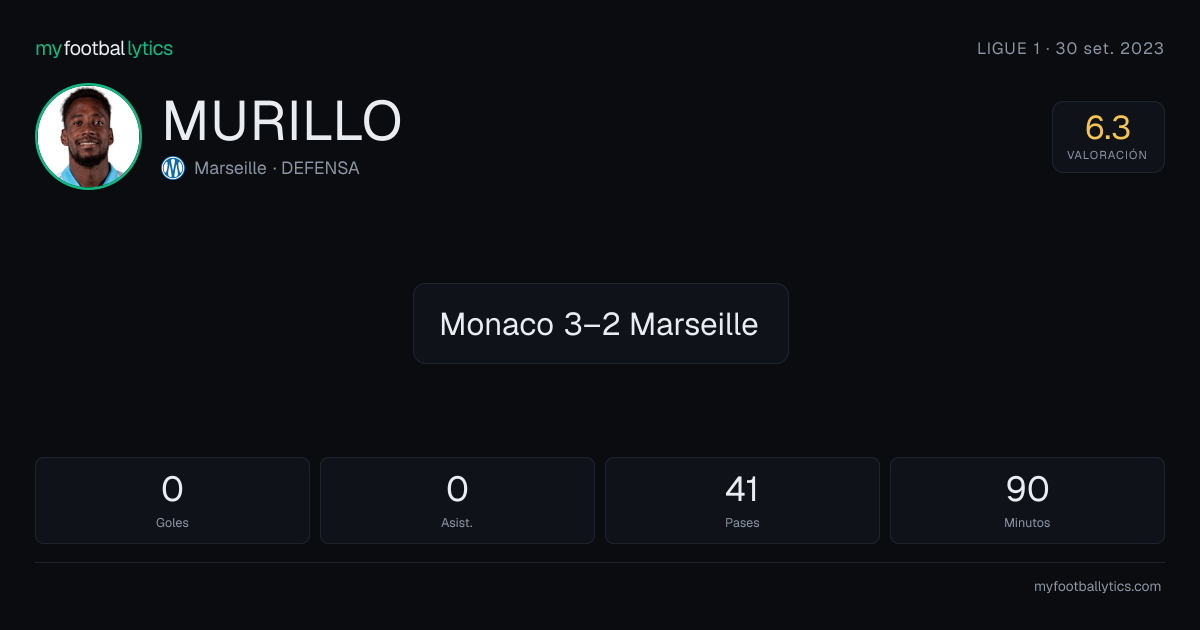Select the Goles stat card
The width and height of the screenshot is (1200, 630).
coord(172,500)
